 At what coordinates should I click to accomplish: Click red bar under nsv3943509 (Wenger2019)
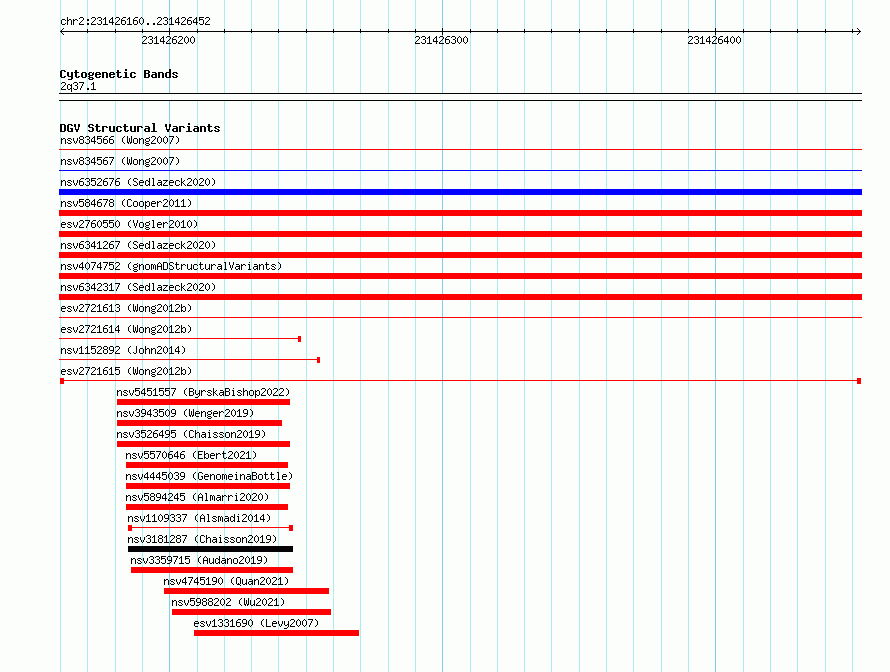199,423
